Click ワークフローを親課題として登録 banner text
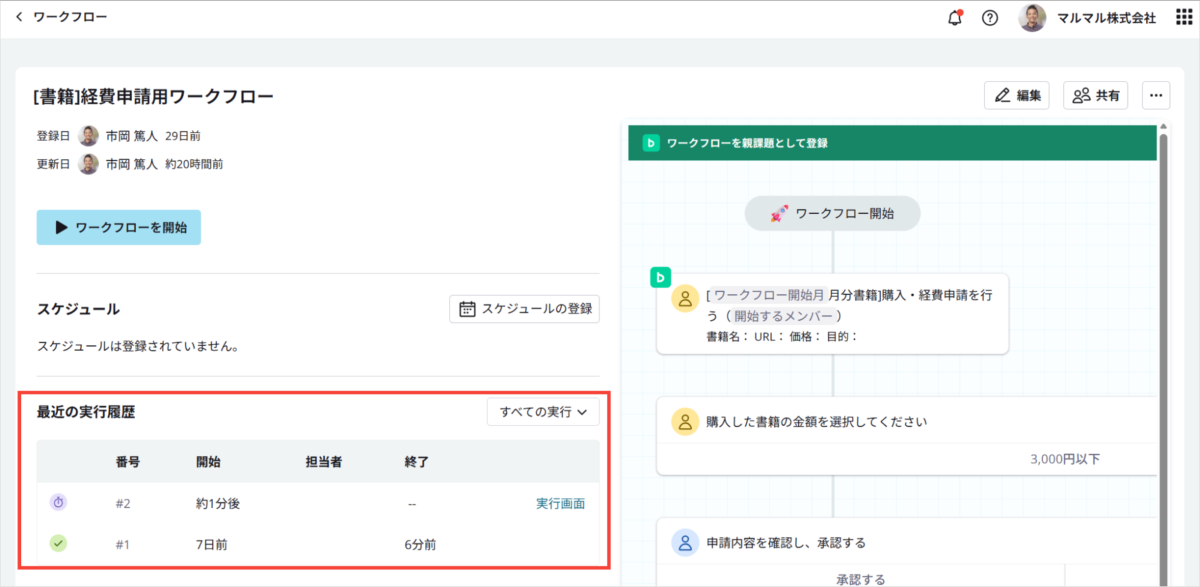 pyautogui.click(x=747, y=143)
